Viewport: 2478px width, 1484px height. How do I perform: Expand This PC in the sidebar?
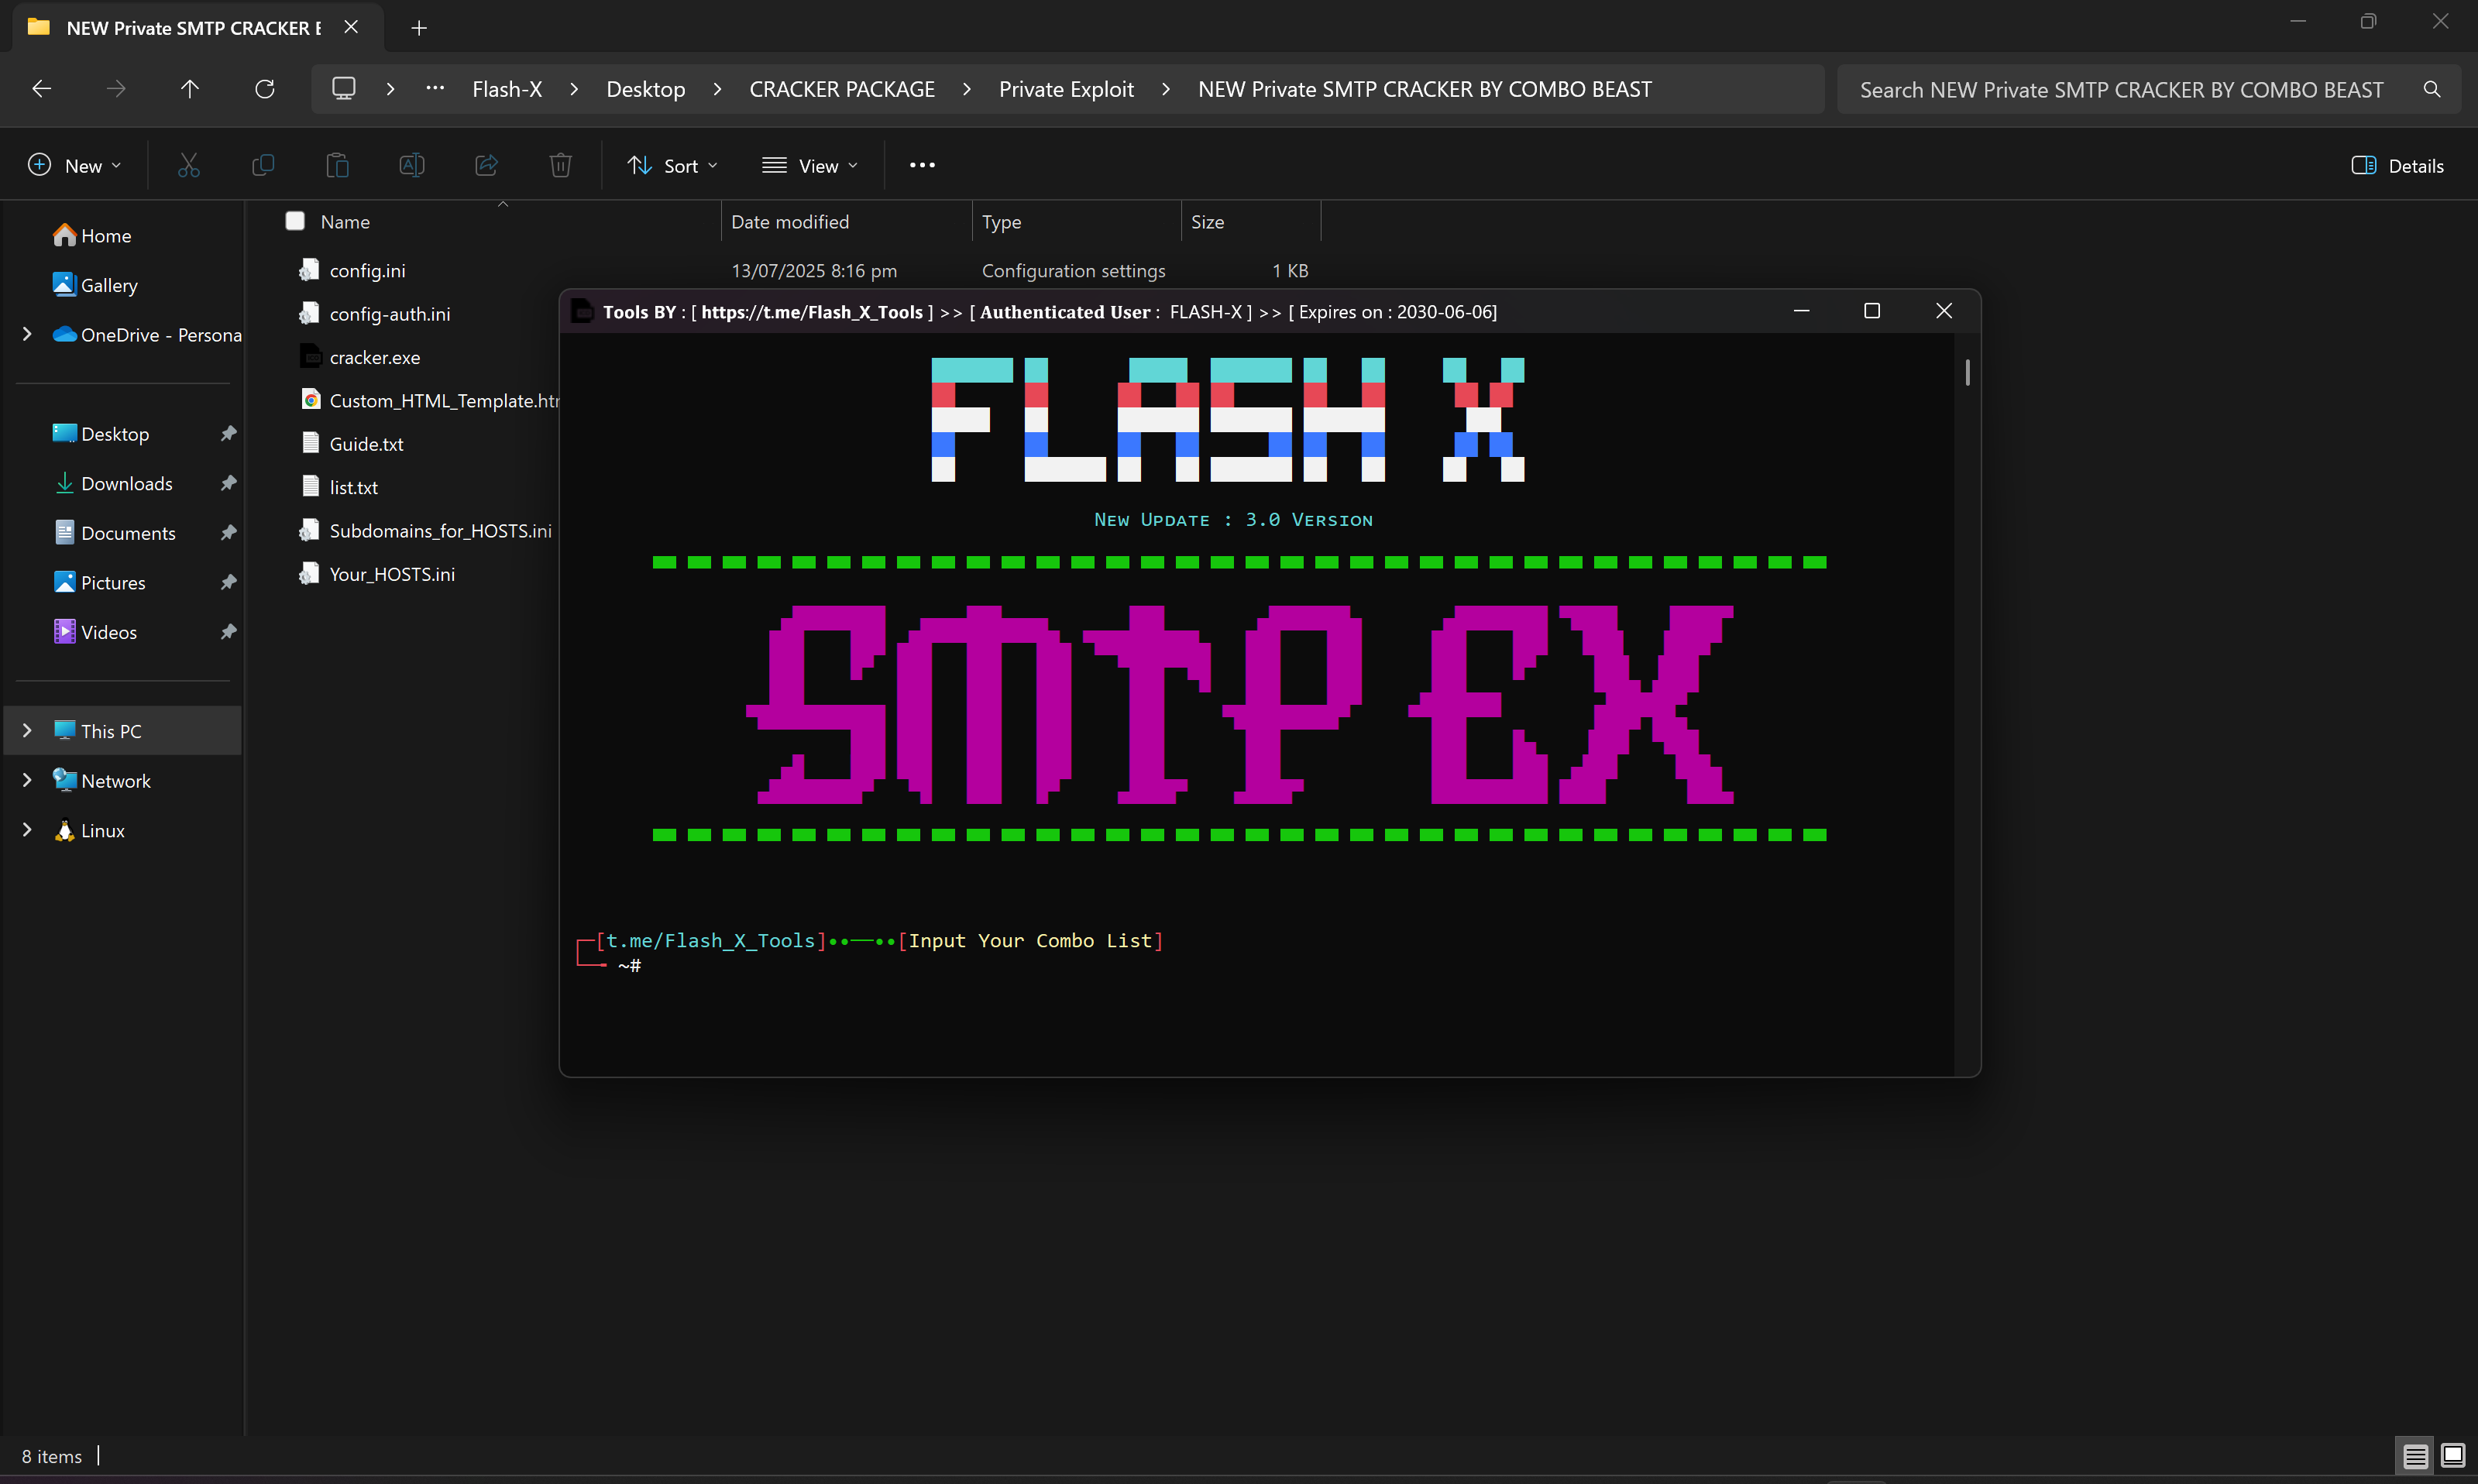pyautogui.click(x=26, y=730)
